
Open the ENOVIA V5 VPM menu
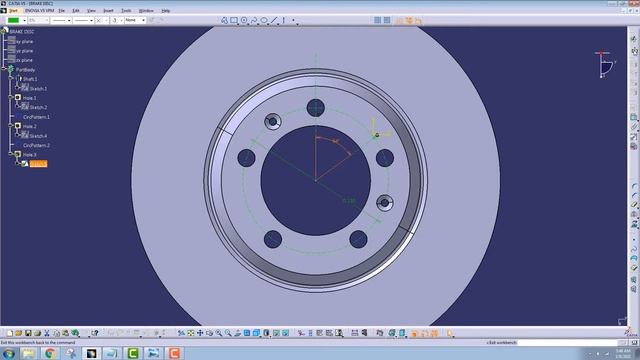[x=39, y=11]
